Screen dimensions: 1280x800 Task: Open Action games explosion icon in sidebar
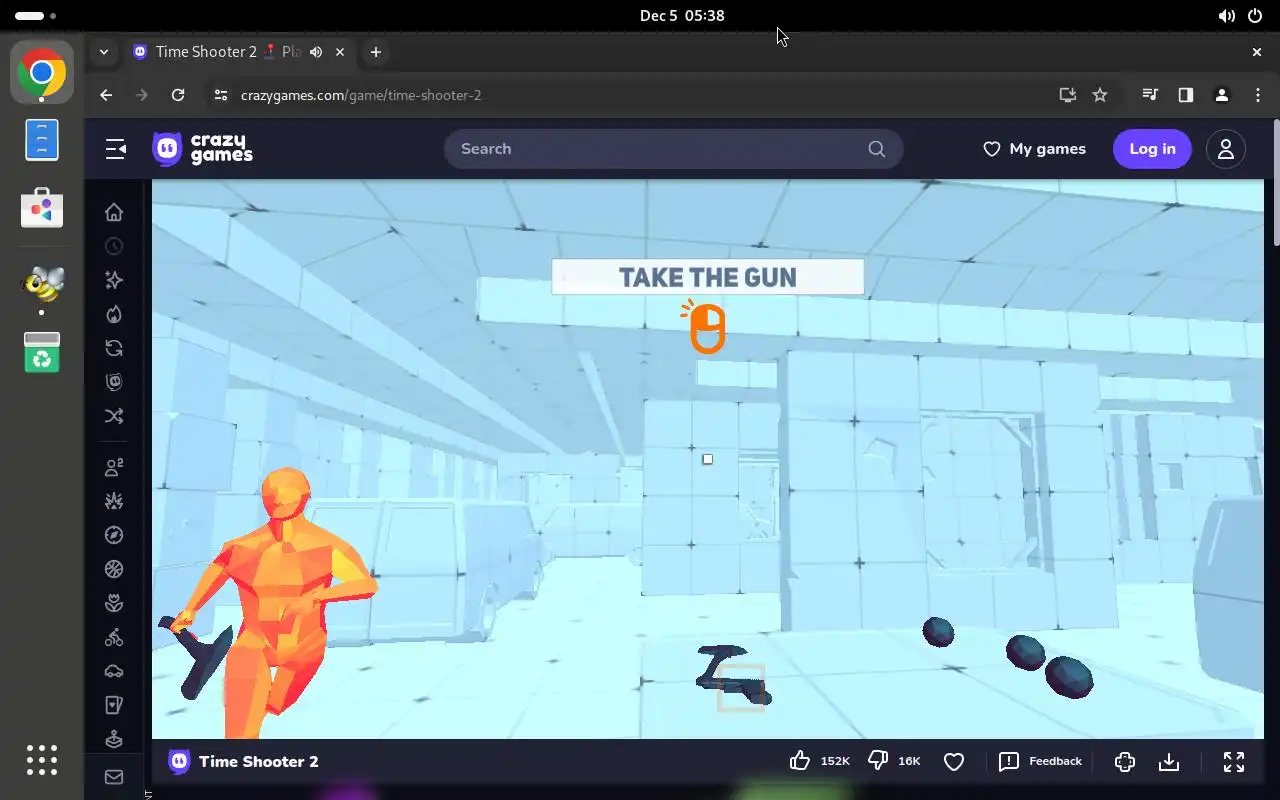(114, 501)
